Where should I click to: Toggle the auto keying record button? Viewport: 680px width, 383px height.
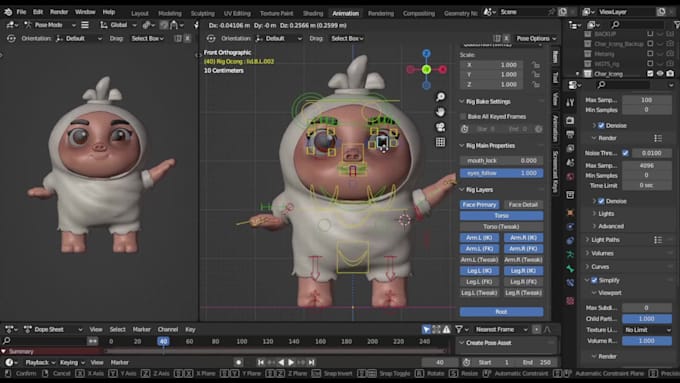238,362
